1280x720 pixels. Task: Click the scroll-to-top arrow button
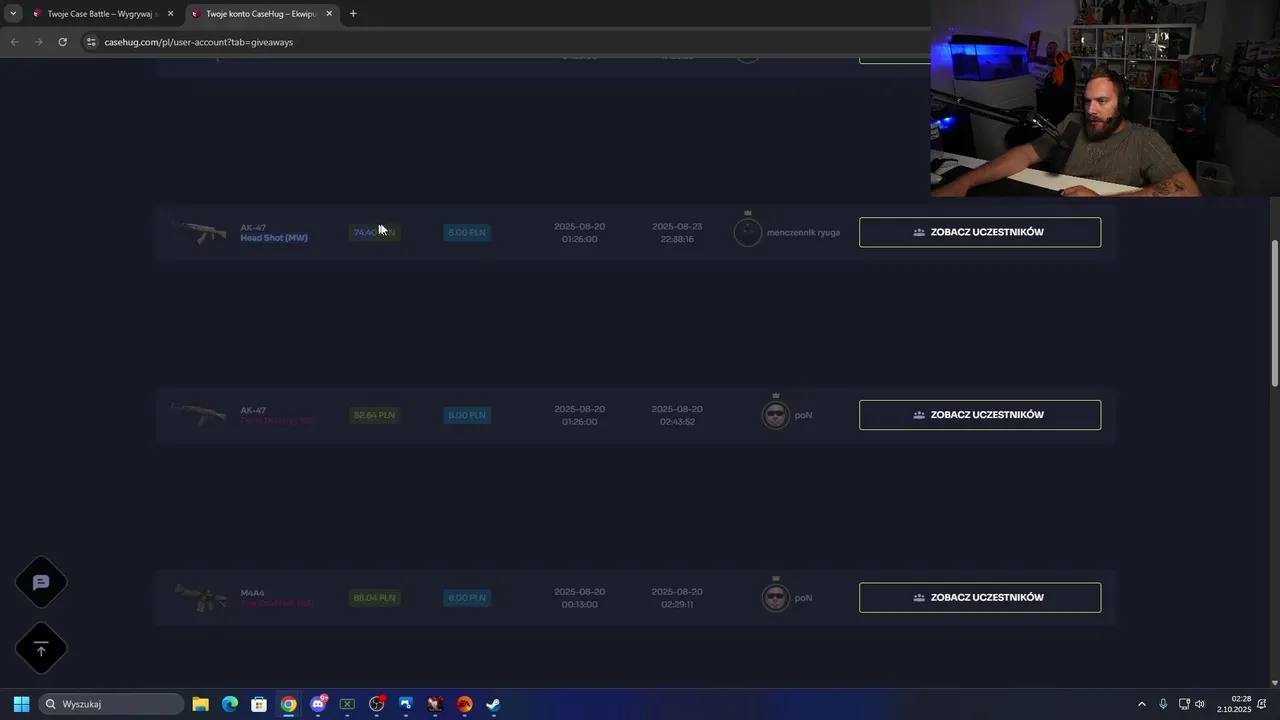point(41,650)
